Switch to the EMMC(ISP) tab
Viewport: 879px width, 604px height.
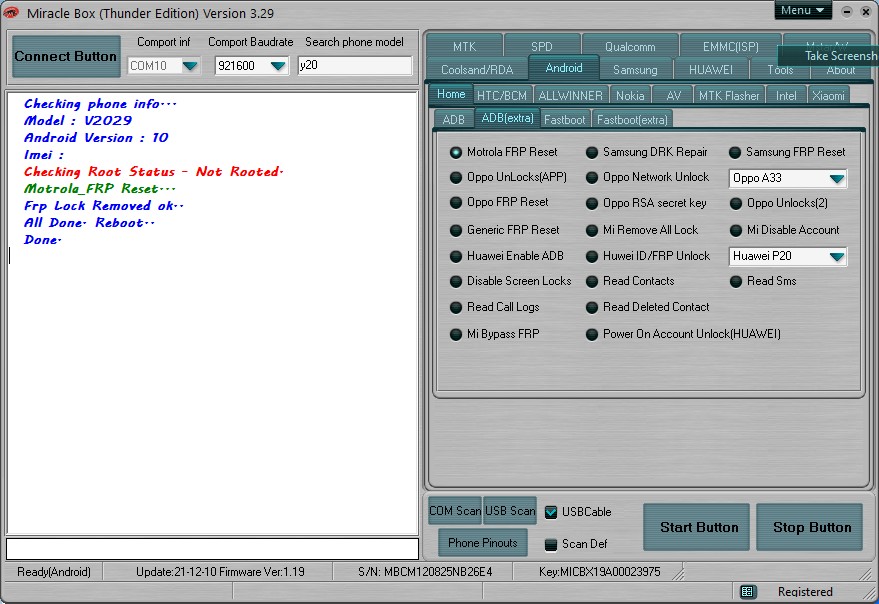point(730,46)
